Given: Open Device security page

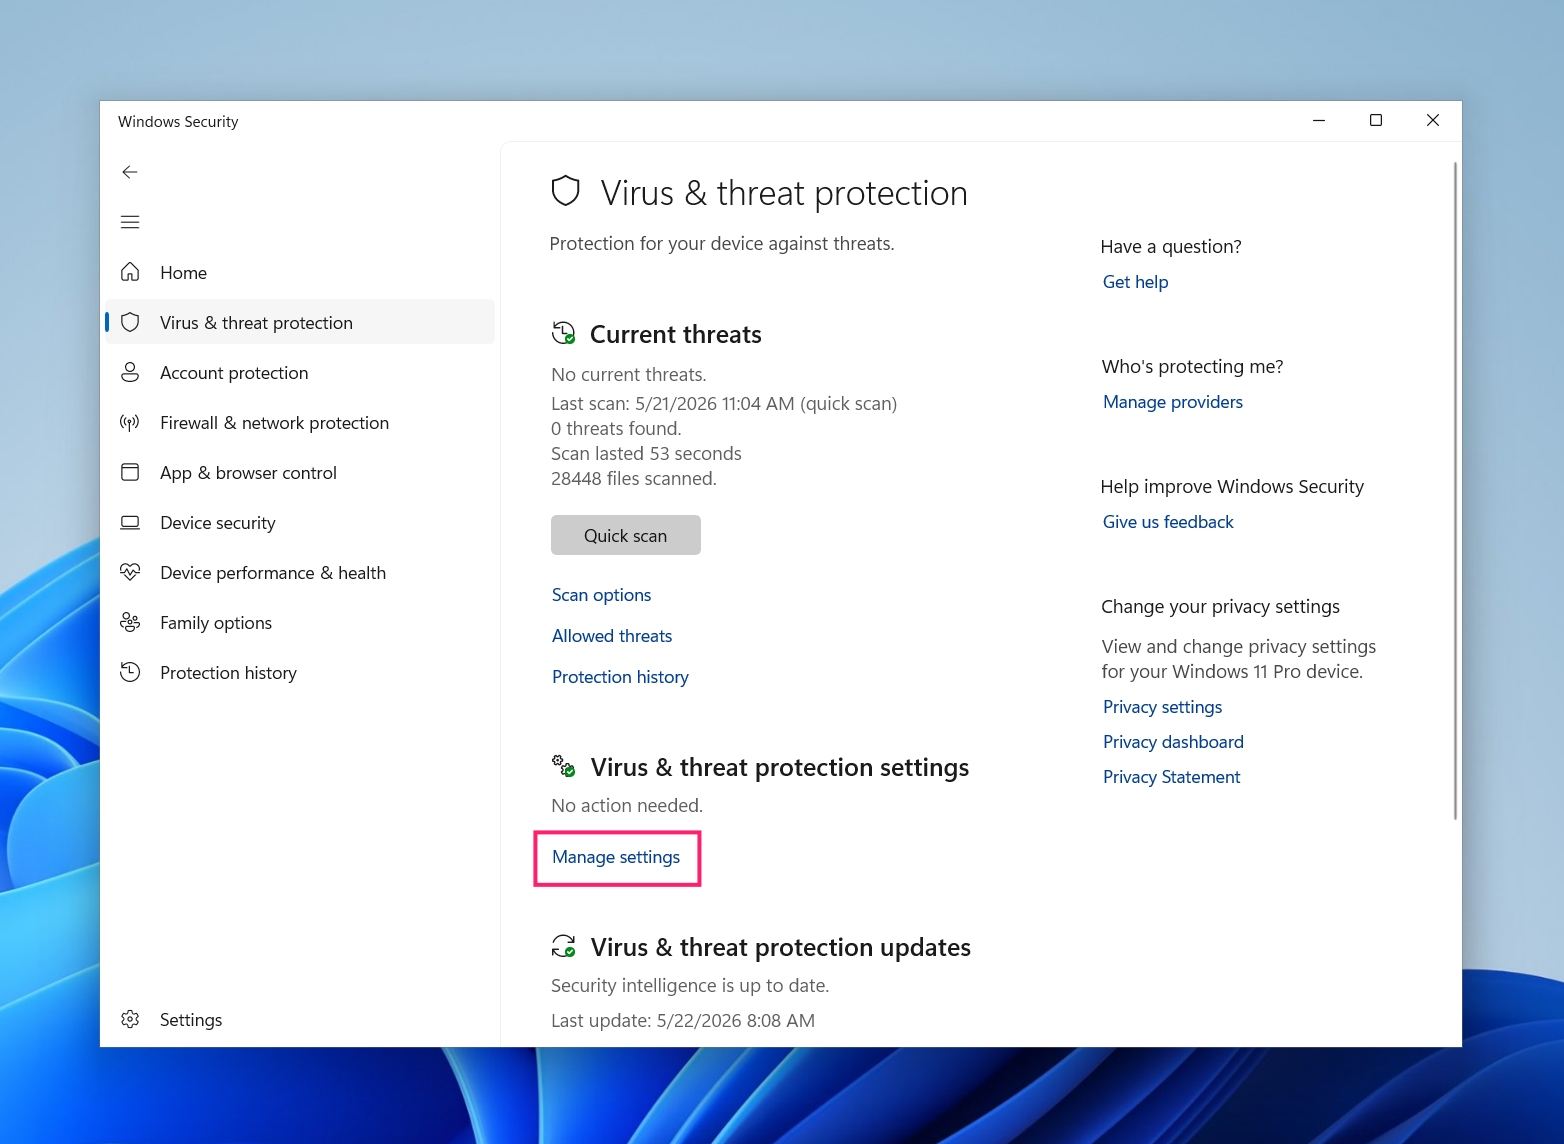Looking at the screenshot, I should pos(300,522).
